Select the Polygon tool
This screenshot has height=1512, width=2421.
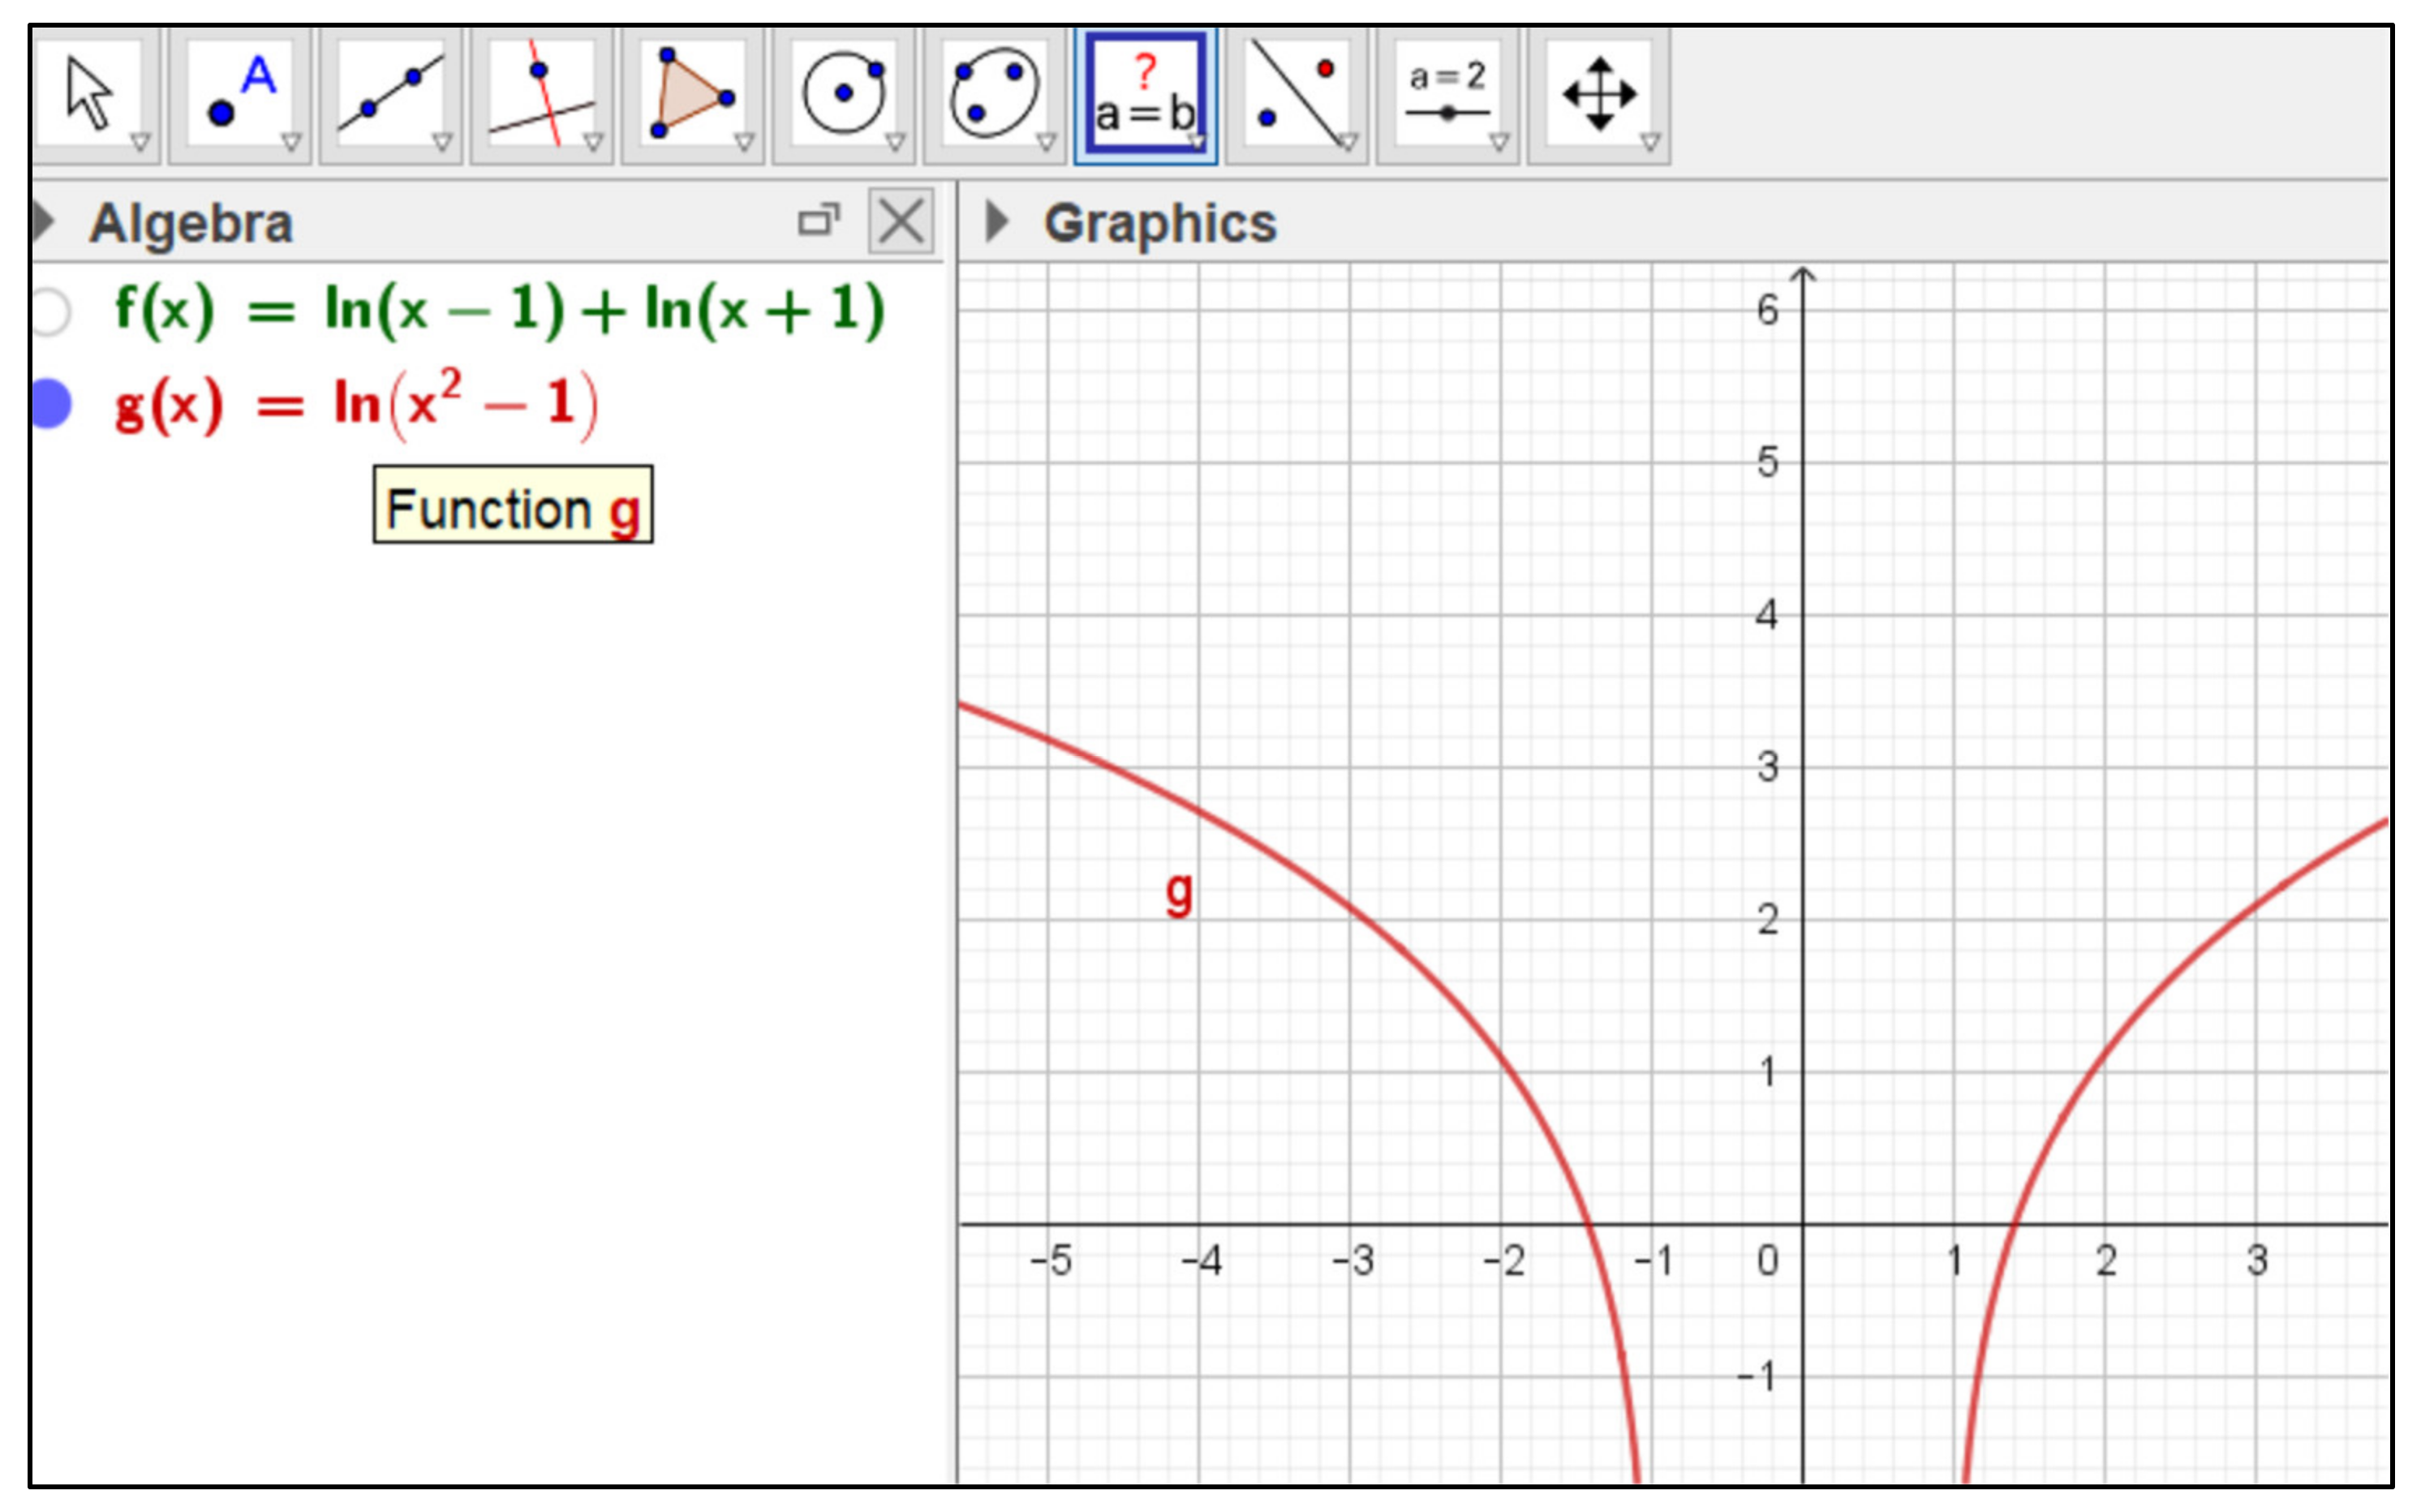(x=693, y=95)
